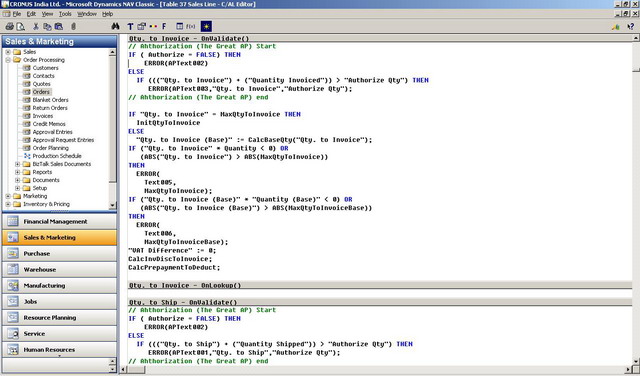Open Print Preview from toolbar
The width and height of the screenshot is (640, 376).
(20, 27)
